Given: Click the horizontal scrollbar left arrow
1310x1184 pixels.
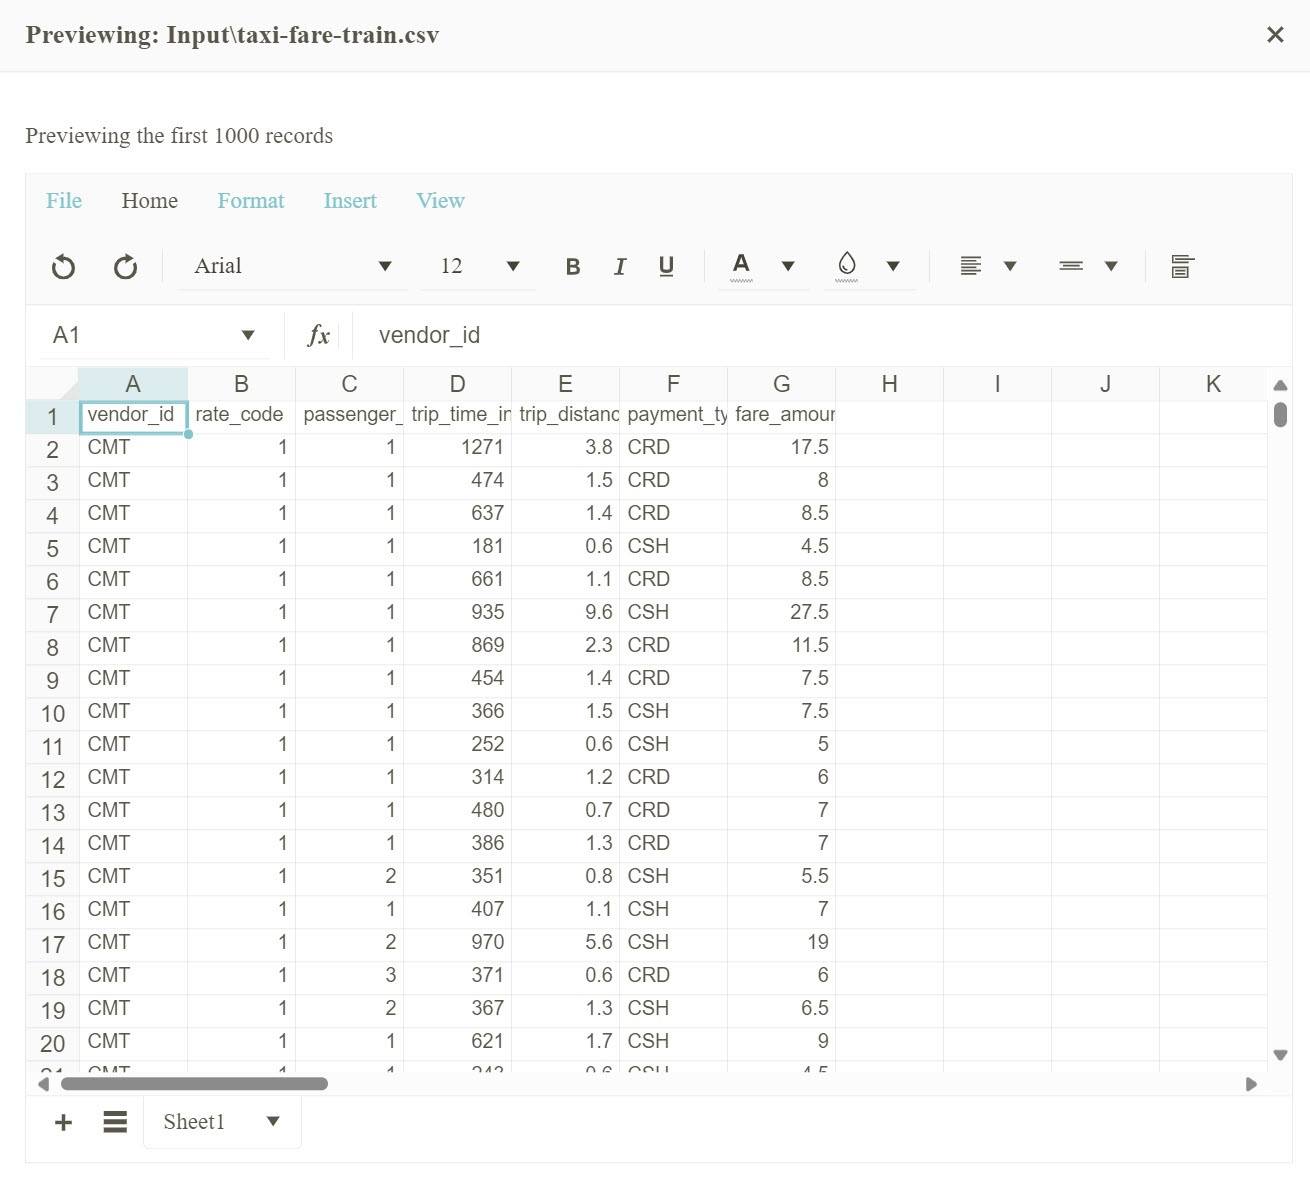Looking at the screenshot, I should [x=43, y=1084].
